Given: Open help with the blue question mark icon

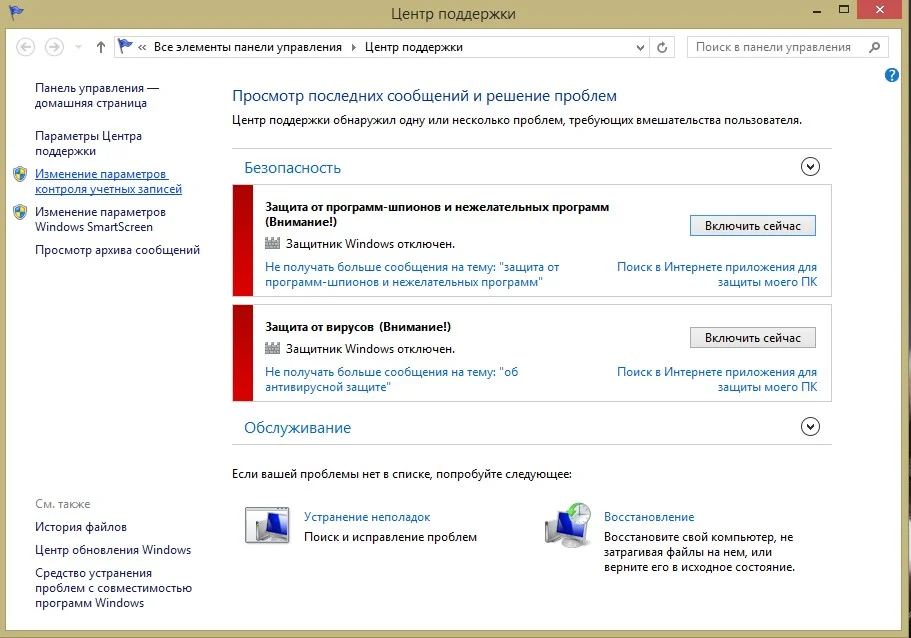Looking at the screenshot, I should coord(891,75).
